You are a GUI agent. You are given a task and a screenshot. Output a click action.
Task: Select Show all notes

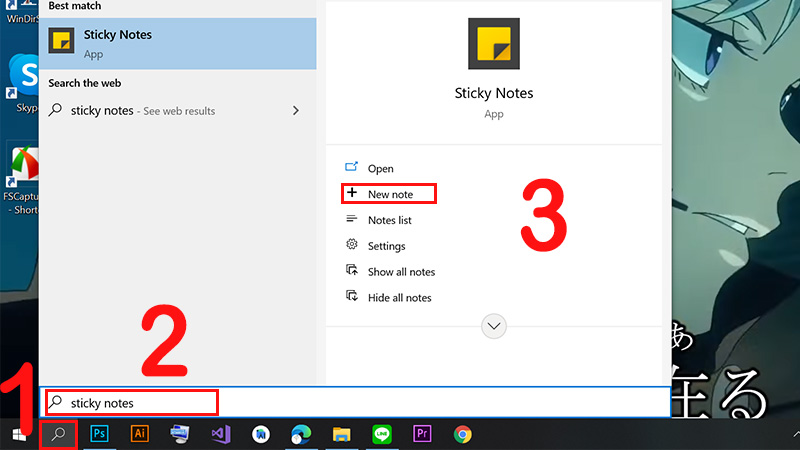pyautogui.click(x=401, y=272)
